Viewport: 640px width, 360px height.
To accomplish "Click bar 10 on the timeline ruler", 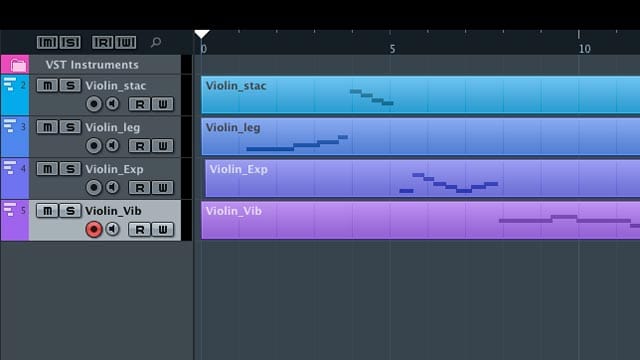I will click(x=584, y=49).
